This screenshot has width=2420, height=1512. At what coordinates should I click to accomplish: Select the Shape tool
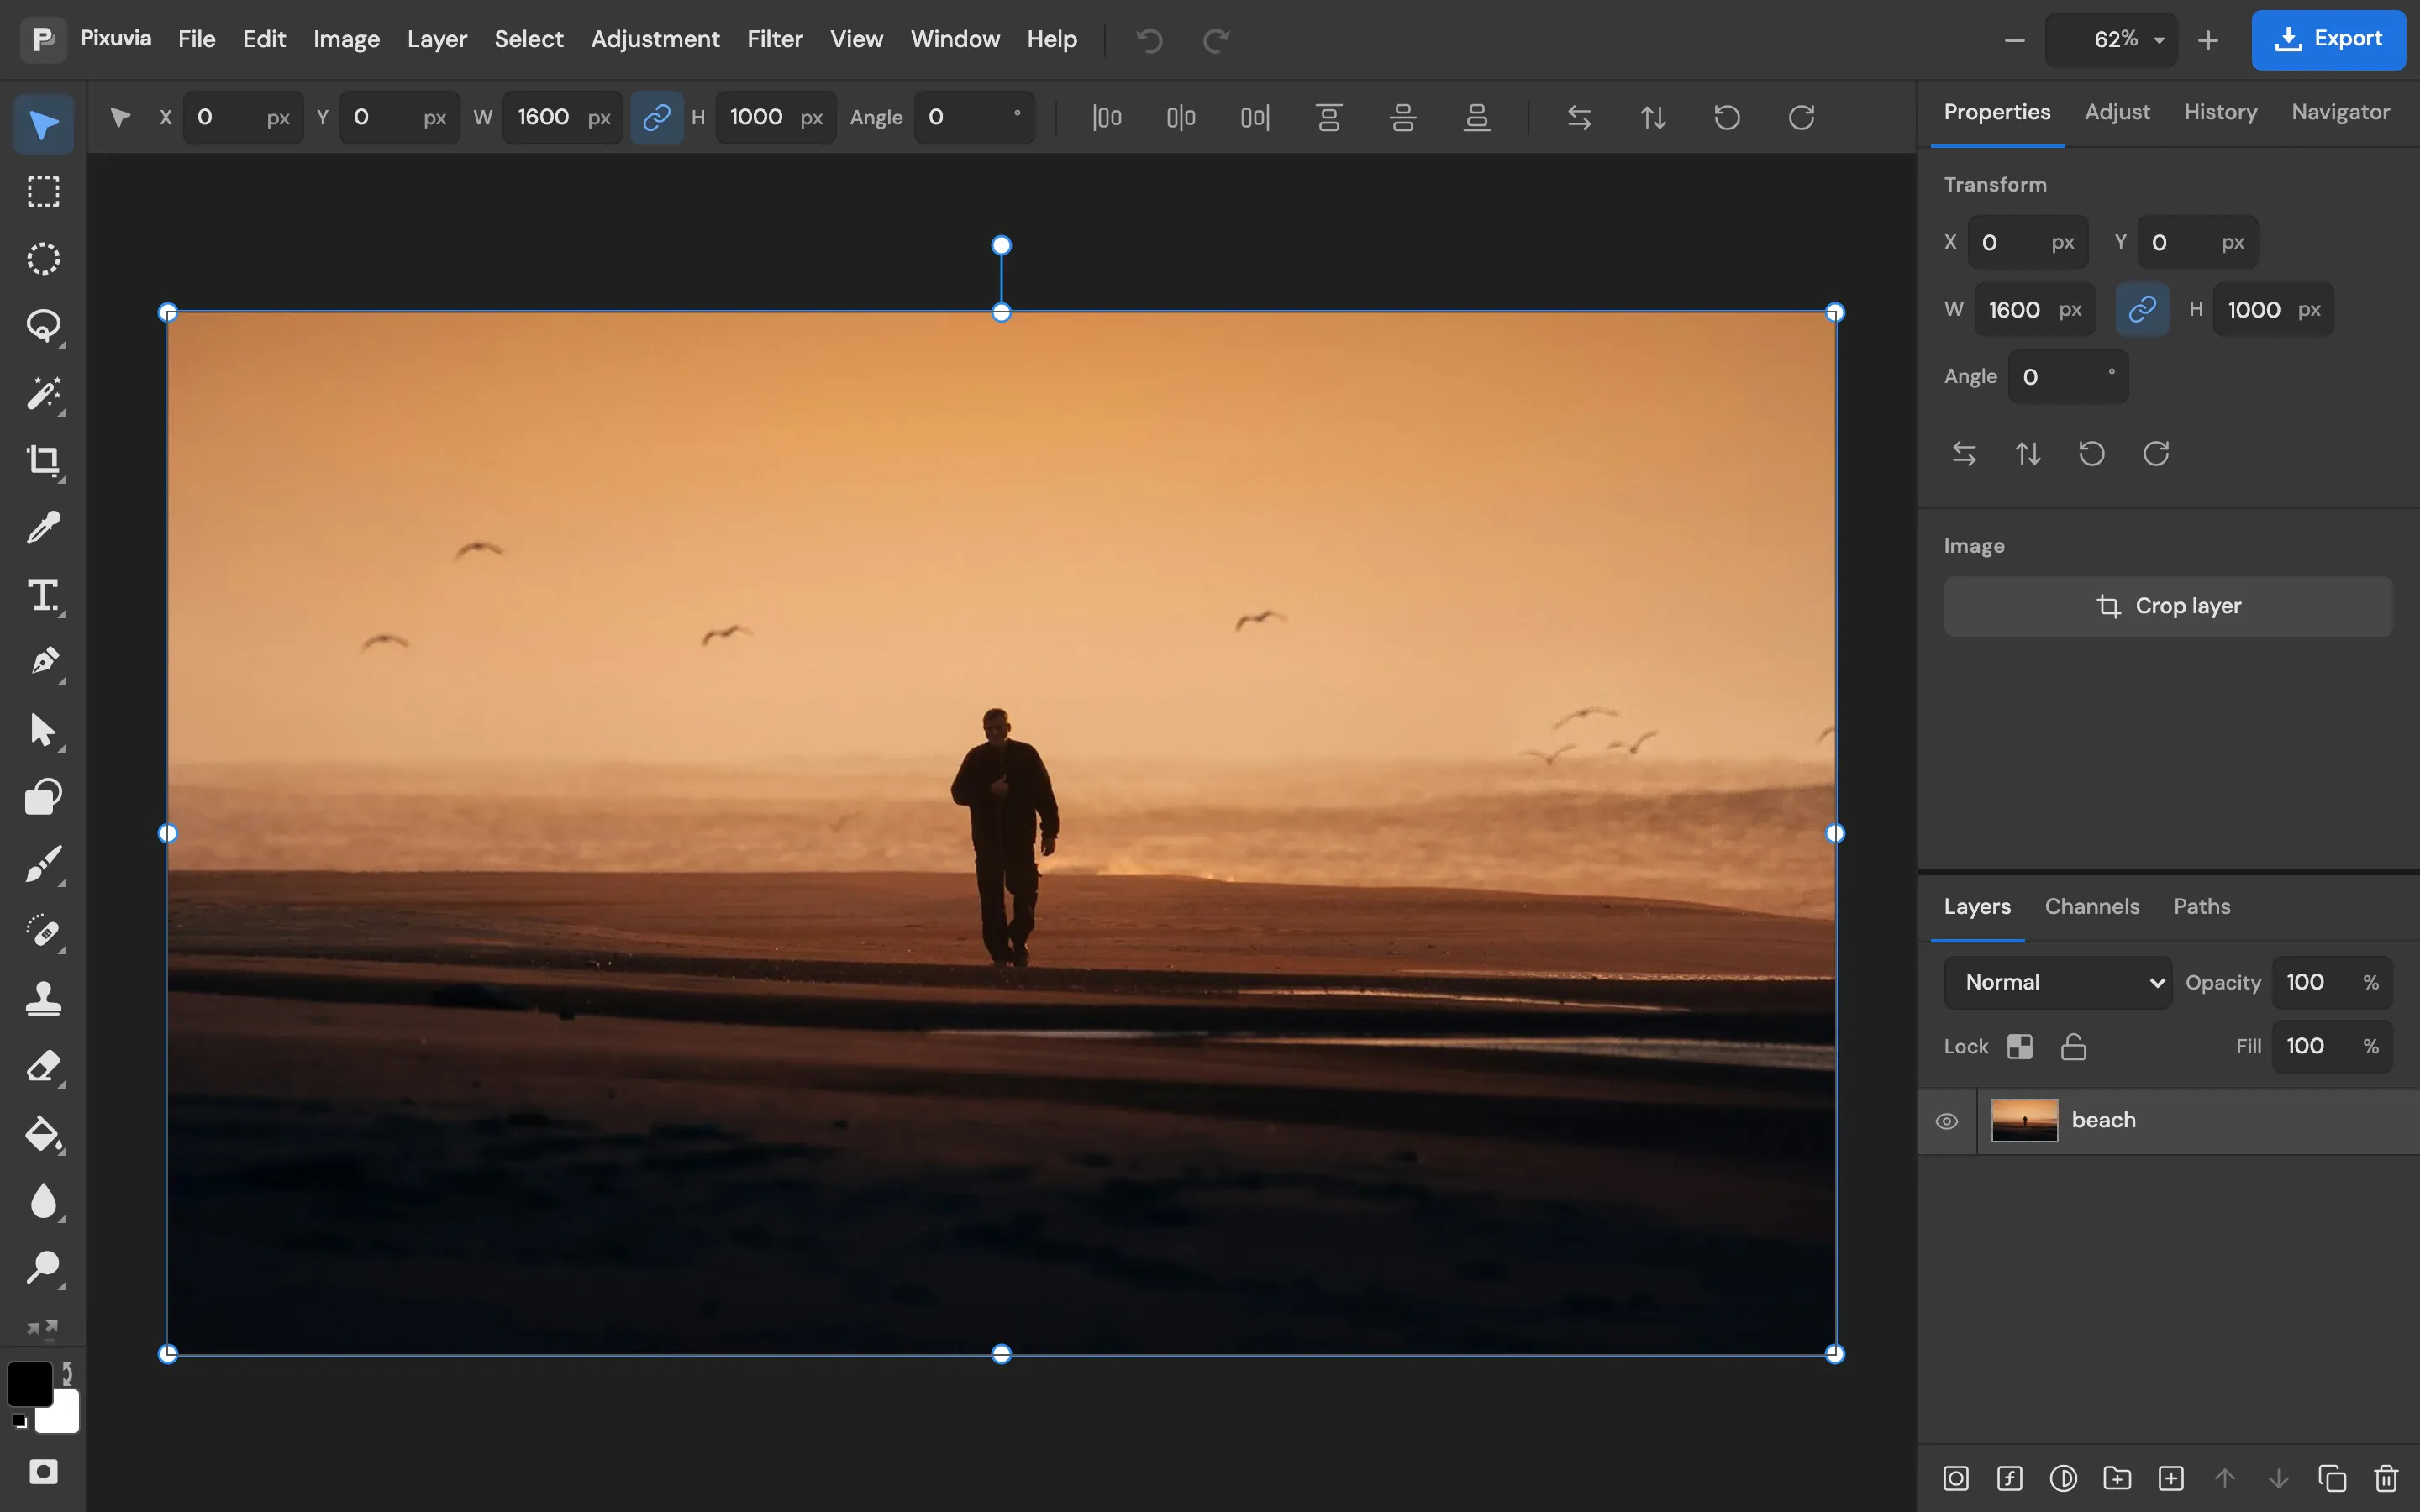[43, 797]
